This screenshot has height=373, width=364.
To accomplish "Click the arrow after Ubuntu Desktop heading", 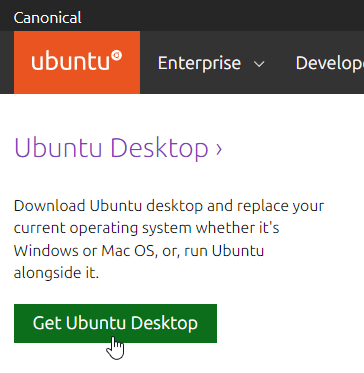I will coord(219,149).
